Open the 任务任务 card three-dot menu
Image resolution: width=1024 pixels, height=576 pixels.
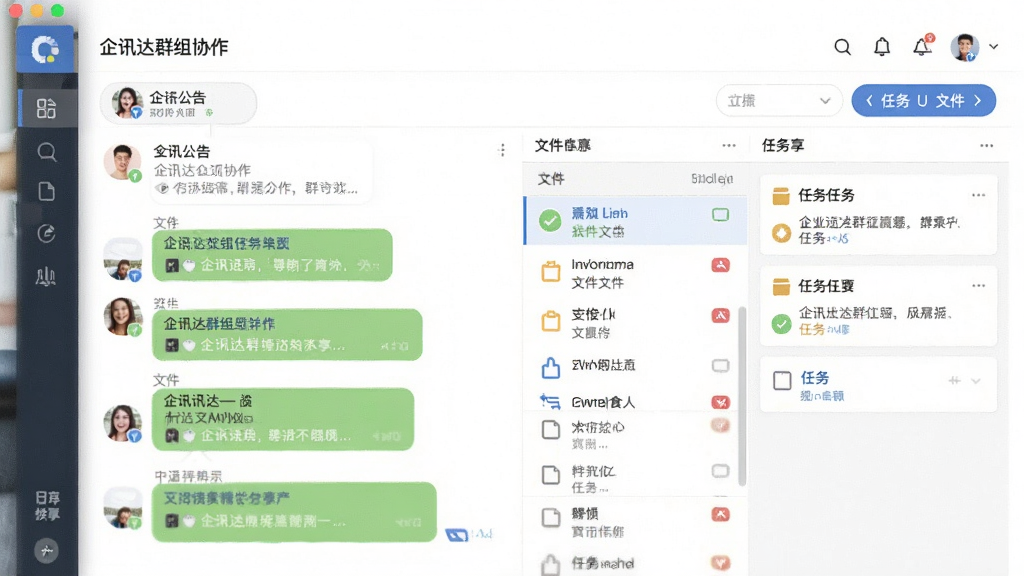tap(978, 195)
